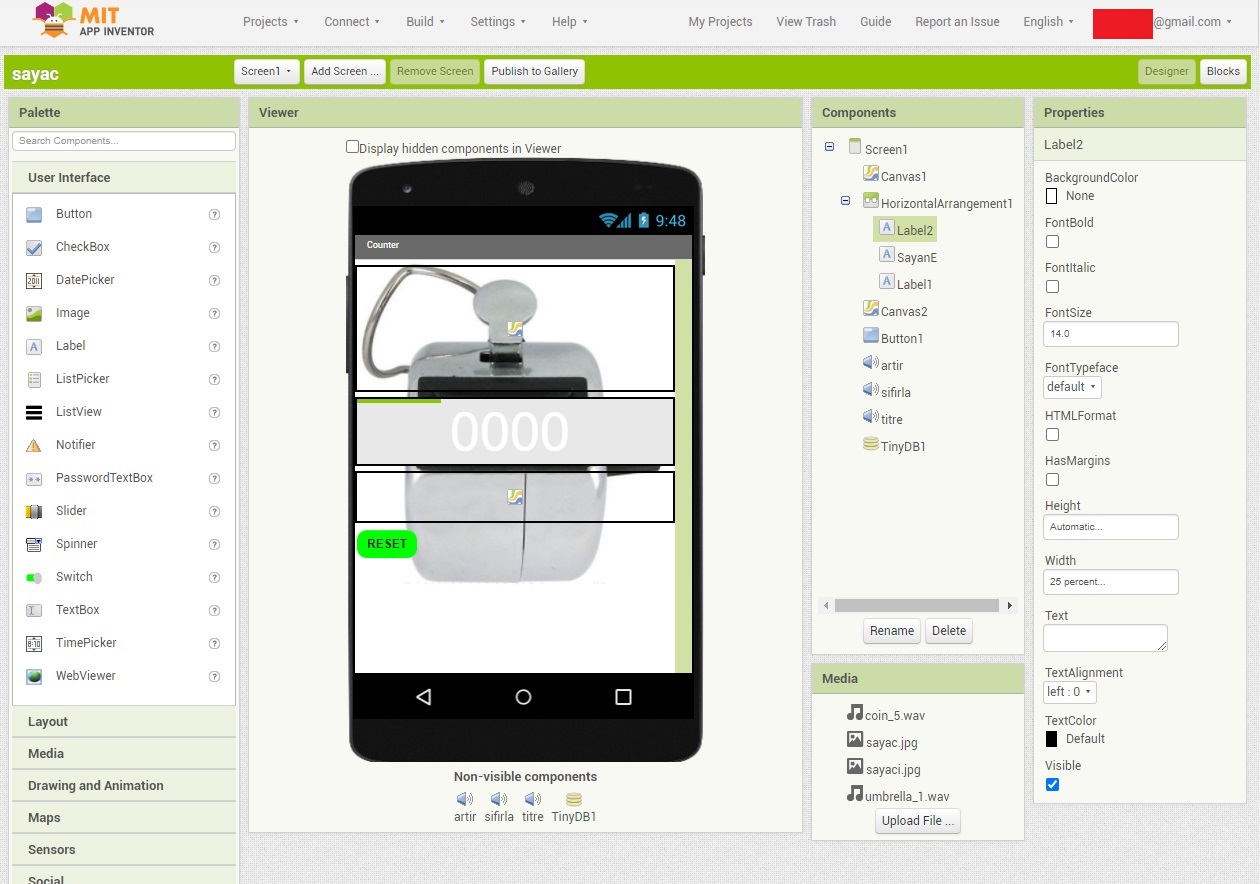
Task: Open the Help menu
Action: tap(570, 21)
